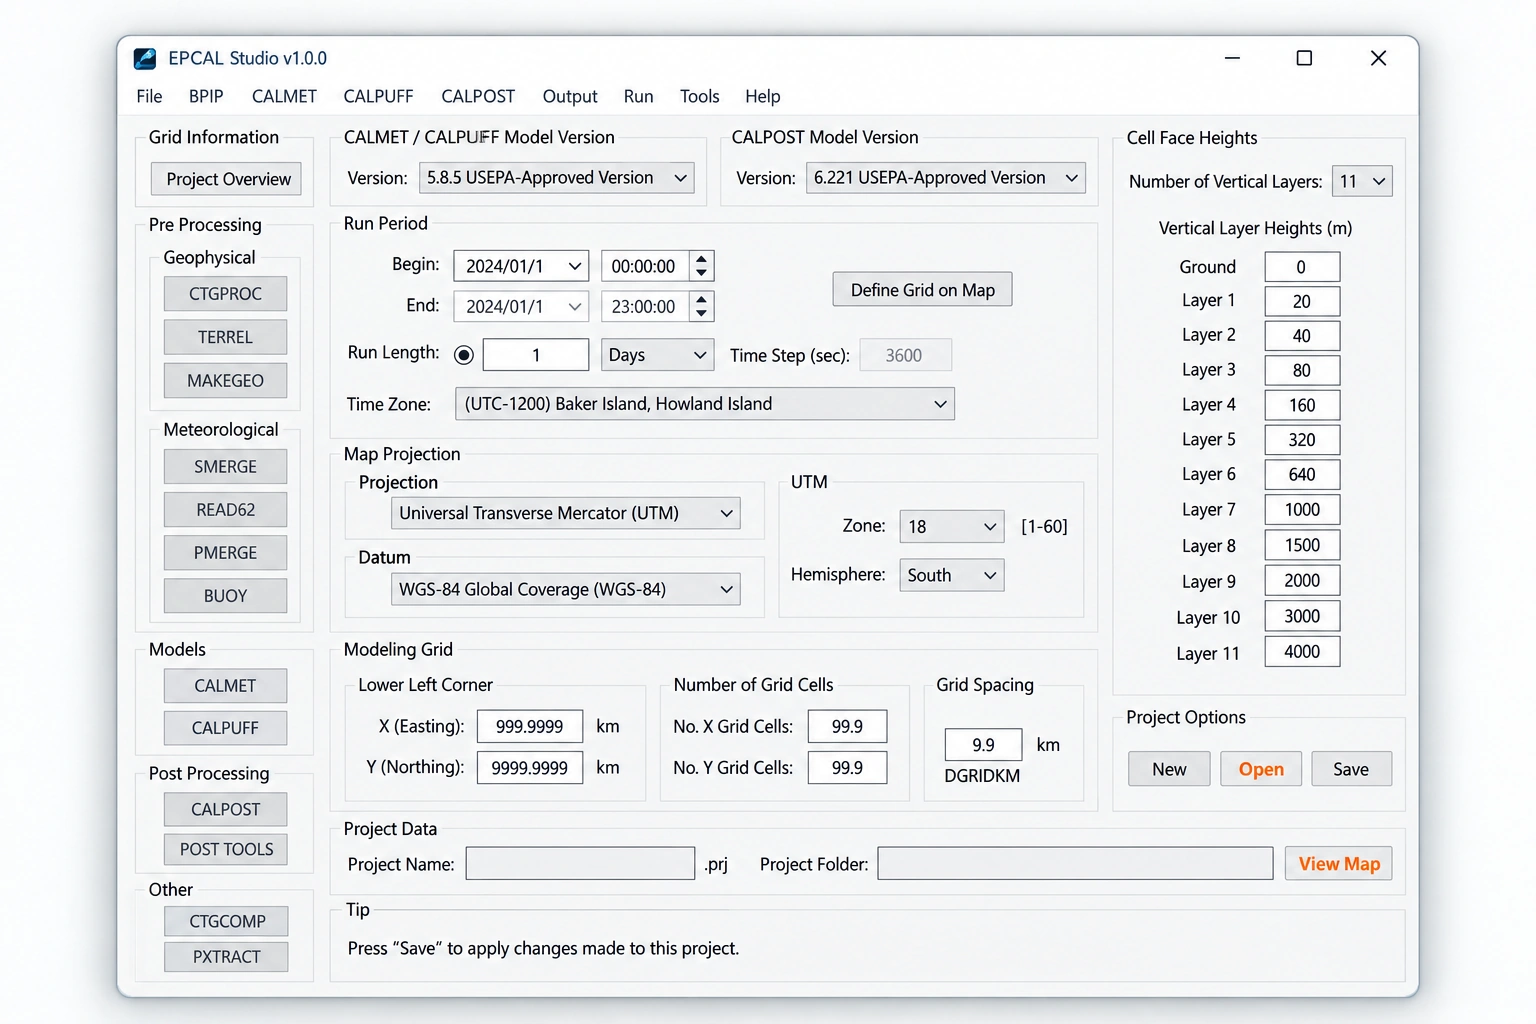The image size is (1536, 1024).
Task: Open the File menu
Action: pos(149,96)
